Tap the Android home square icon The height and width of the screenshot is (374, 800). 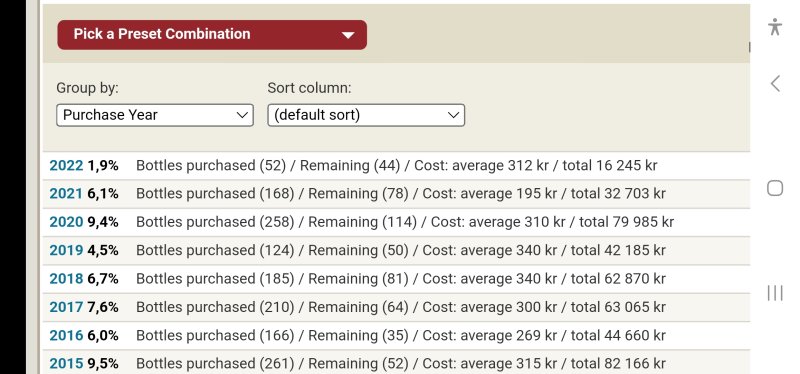click(774, 188)
